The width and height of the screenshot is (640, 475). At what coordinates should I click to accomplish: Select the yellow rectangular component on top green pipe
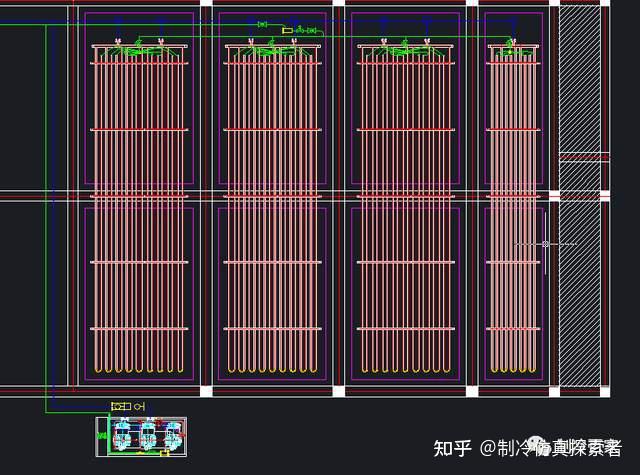point(288,31)
